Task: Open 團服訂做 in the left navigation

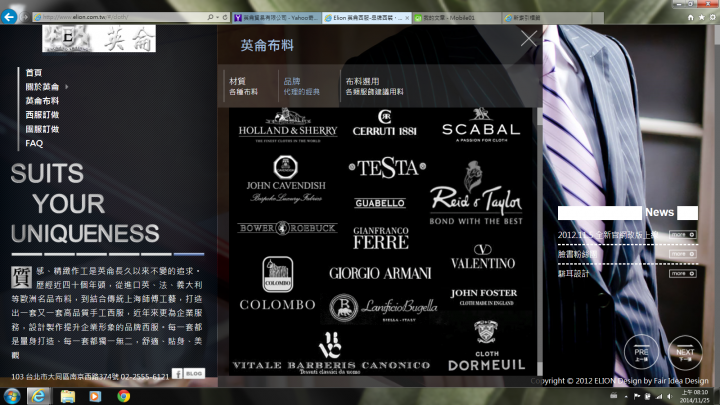Action: 42,129
